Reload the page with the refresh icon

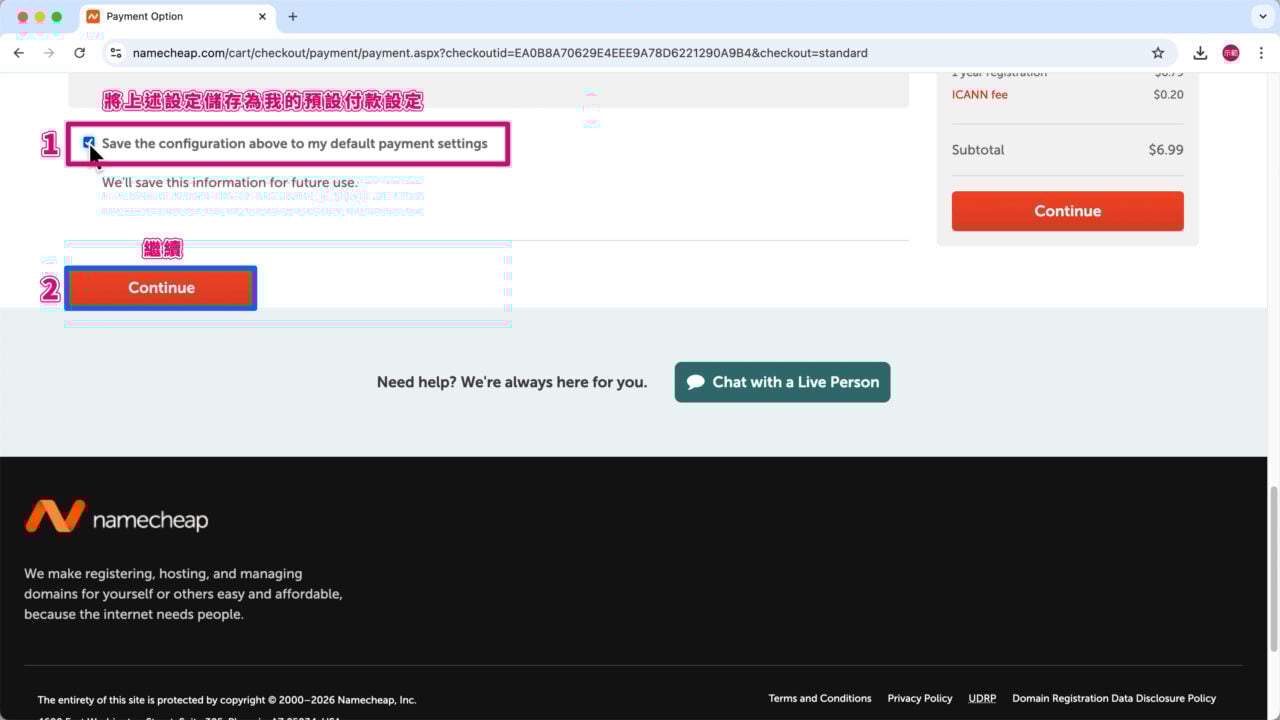80,53
